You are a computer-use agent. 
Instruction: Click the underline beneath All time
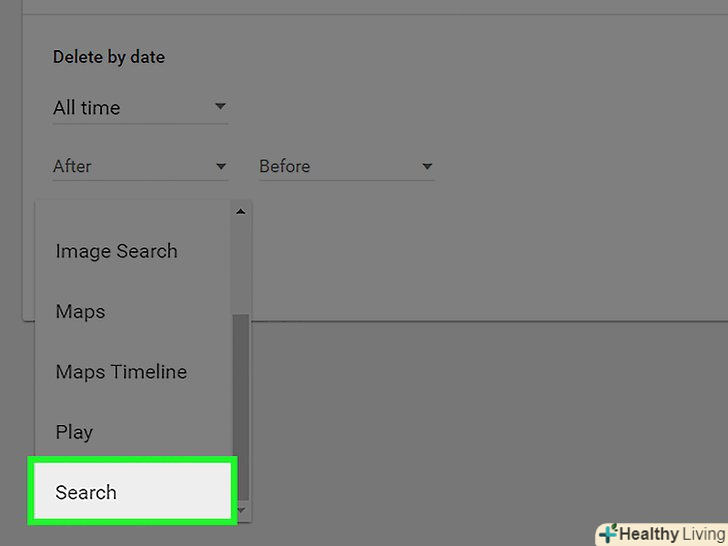pyautogui.click(x=140, y=124)
